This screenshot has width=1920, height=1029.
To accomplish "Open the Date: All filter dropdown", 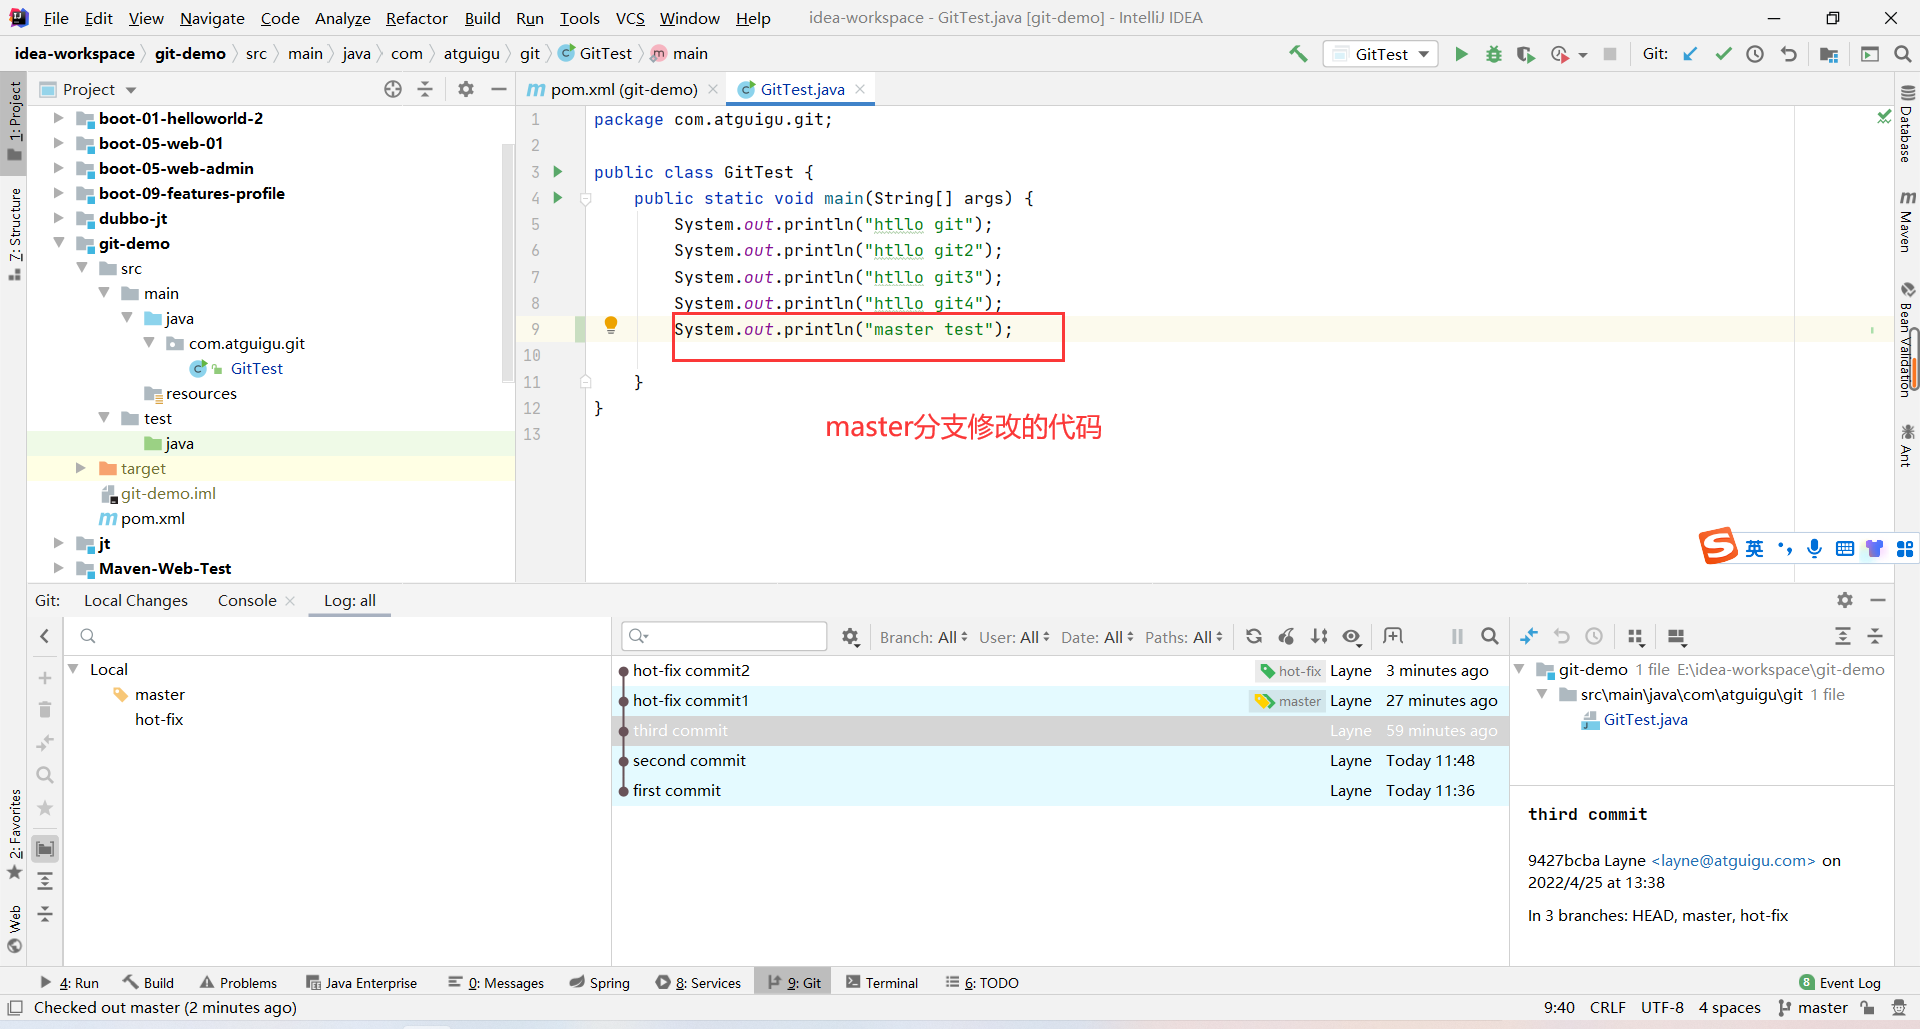I will pos(1097,637).
